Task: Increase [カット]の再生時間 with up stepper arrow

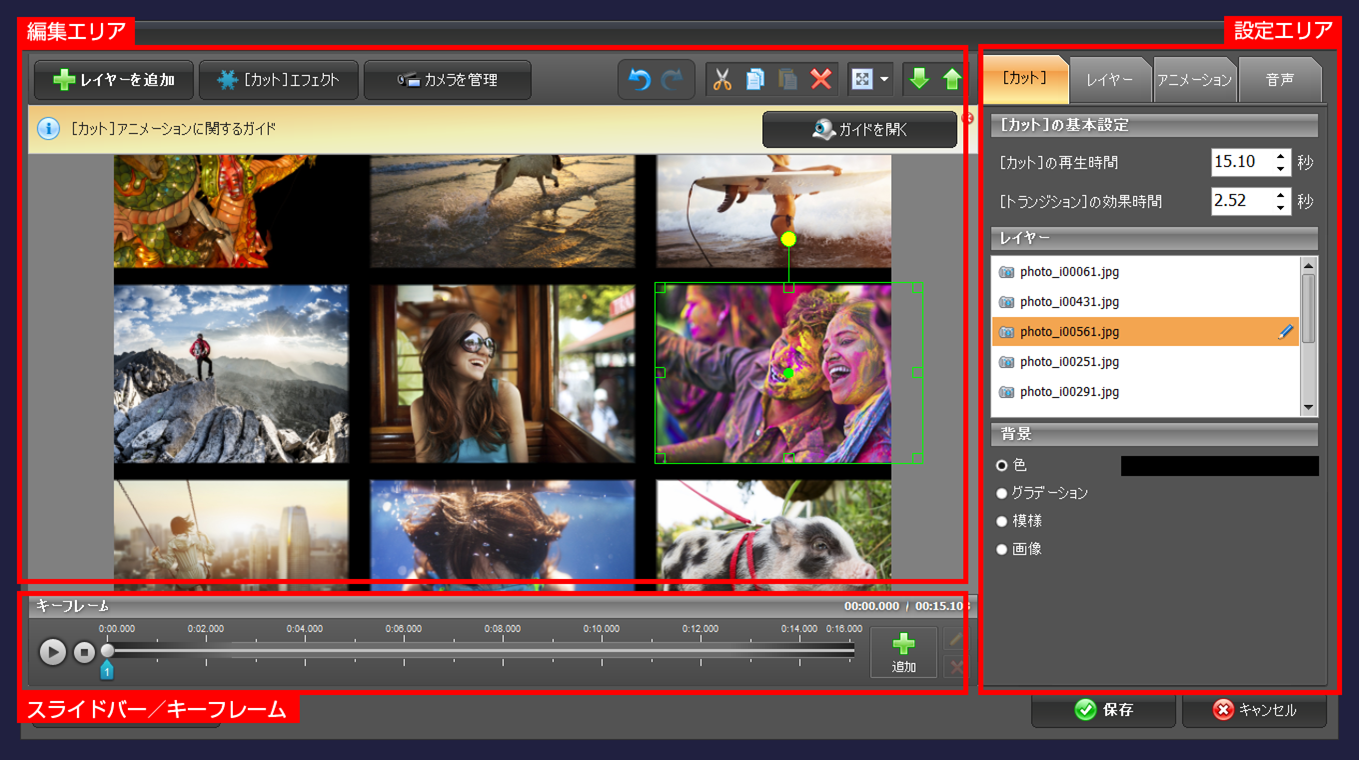Action: (x=1281, y=156)
